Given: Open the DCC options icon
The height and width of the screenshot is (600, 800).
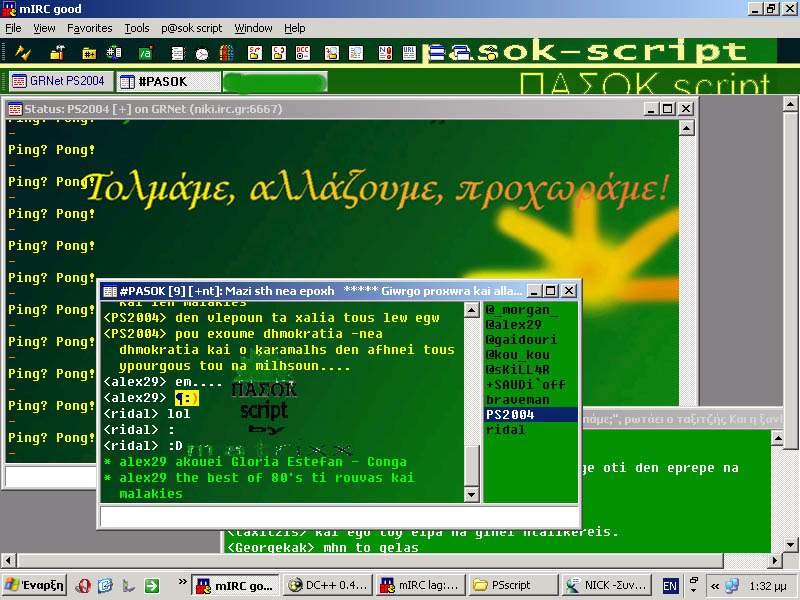Looking at the screenshot, I should pyautogui.click(x=303, y=53).
